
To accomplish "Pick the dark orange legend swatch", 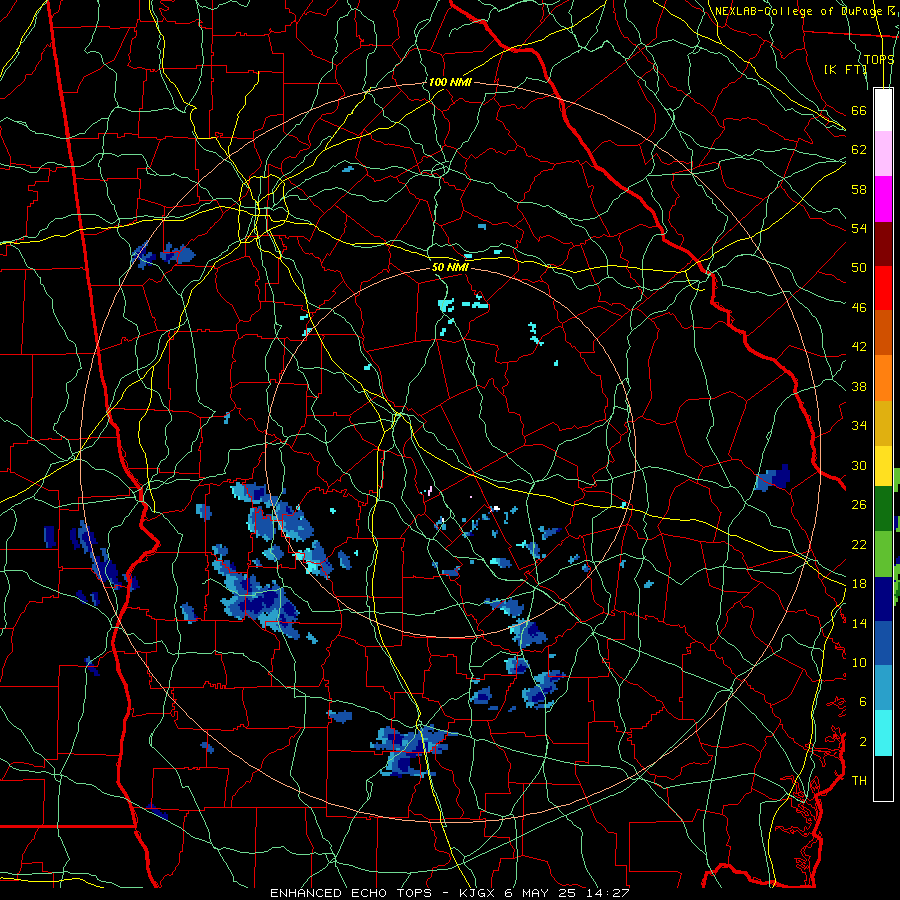I will (x=883, y=332).
